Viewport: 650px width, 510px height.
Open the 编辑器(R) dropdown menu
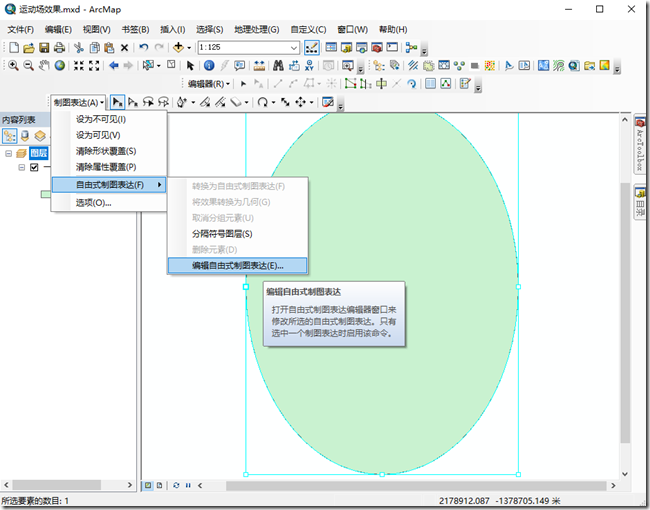pos(209,84)
